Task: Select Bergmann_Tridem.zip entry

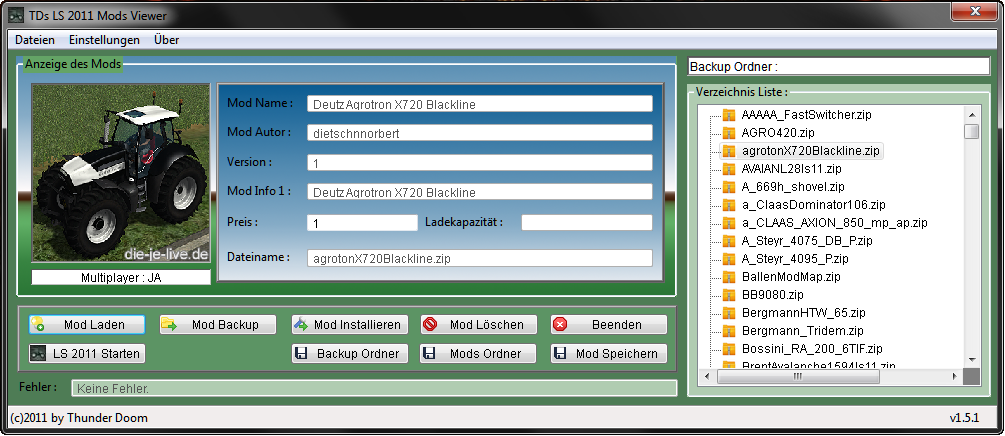Action: pyautogui.click(x=802, y=331)
